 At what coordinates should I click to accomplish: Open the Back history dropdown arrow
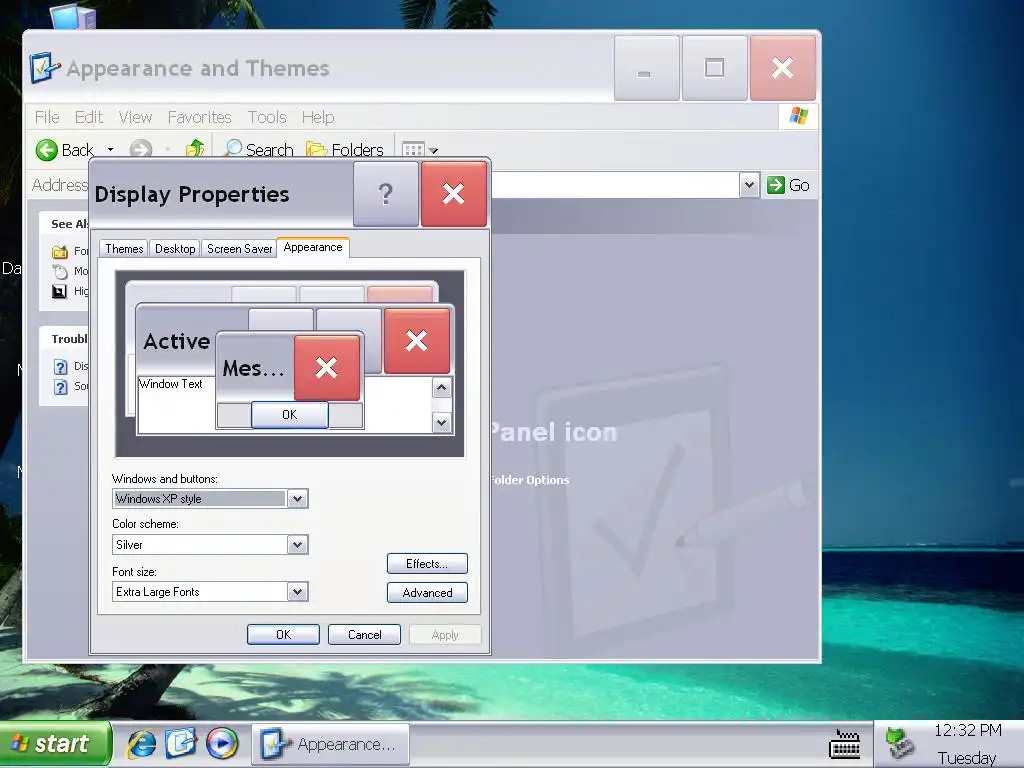click(x=110, y=150)
